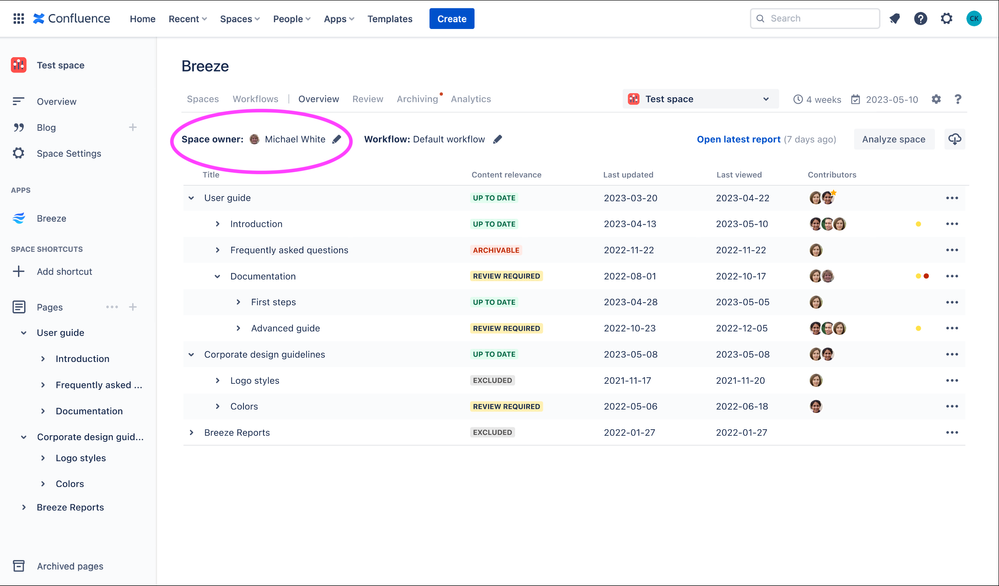Collapse the User guide row in table

pos(191,198)
